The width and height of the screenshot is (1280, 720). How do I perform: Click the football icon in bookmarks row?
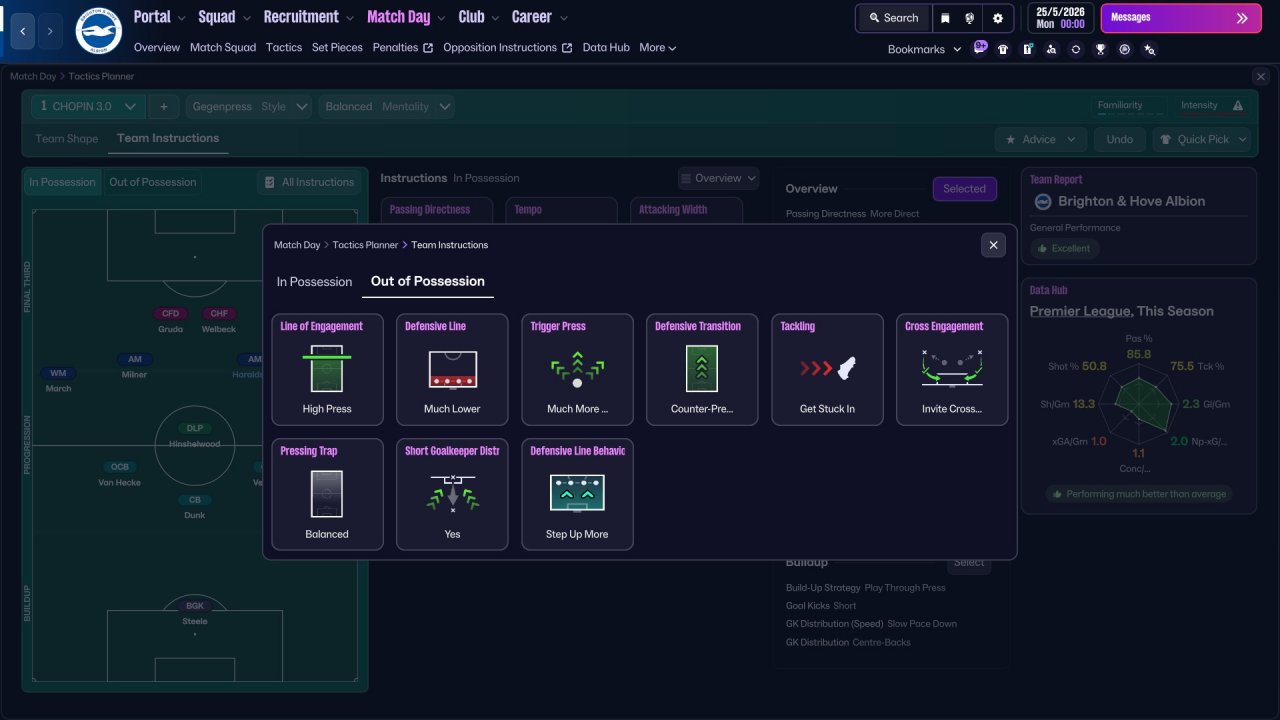pos(1125,49)
